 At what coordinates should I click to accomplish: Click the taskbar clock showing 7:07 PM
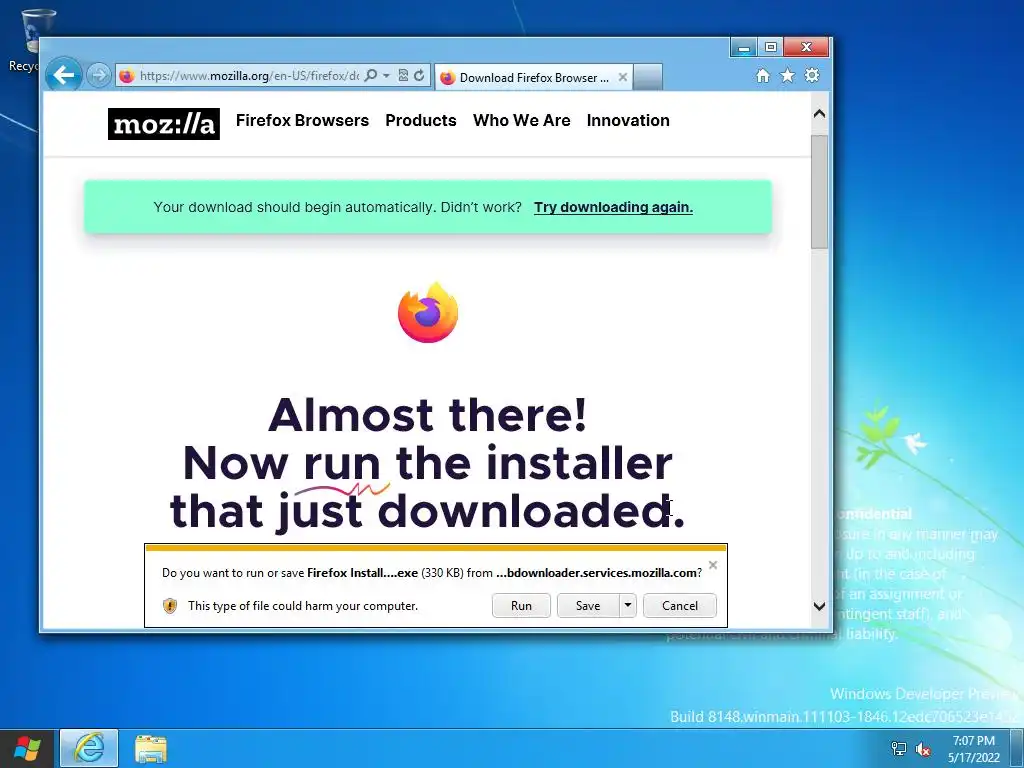[x=974, y=749]
